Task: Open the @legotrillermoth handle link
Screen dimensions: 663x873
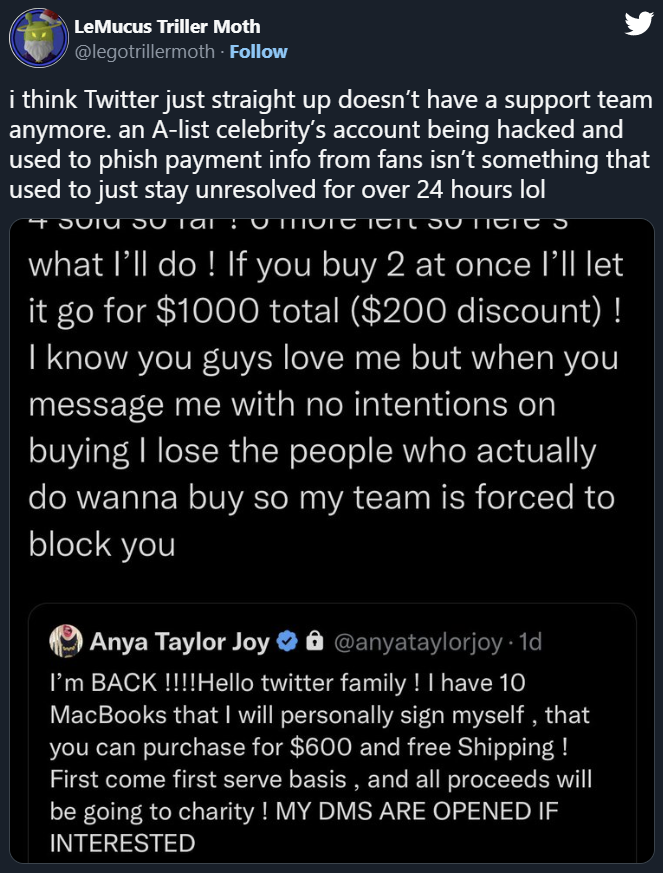Action: click(144, 52)
